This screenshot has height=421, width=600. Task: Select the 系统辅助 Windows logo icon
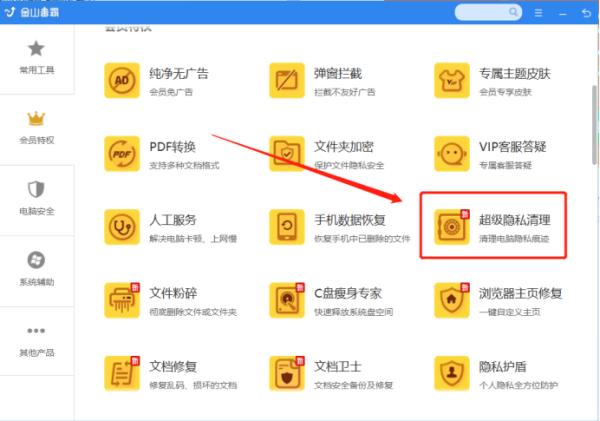36,260
